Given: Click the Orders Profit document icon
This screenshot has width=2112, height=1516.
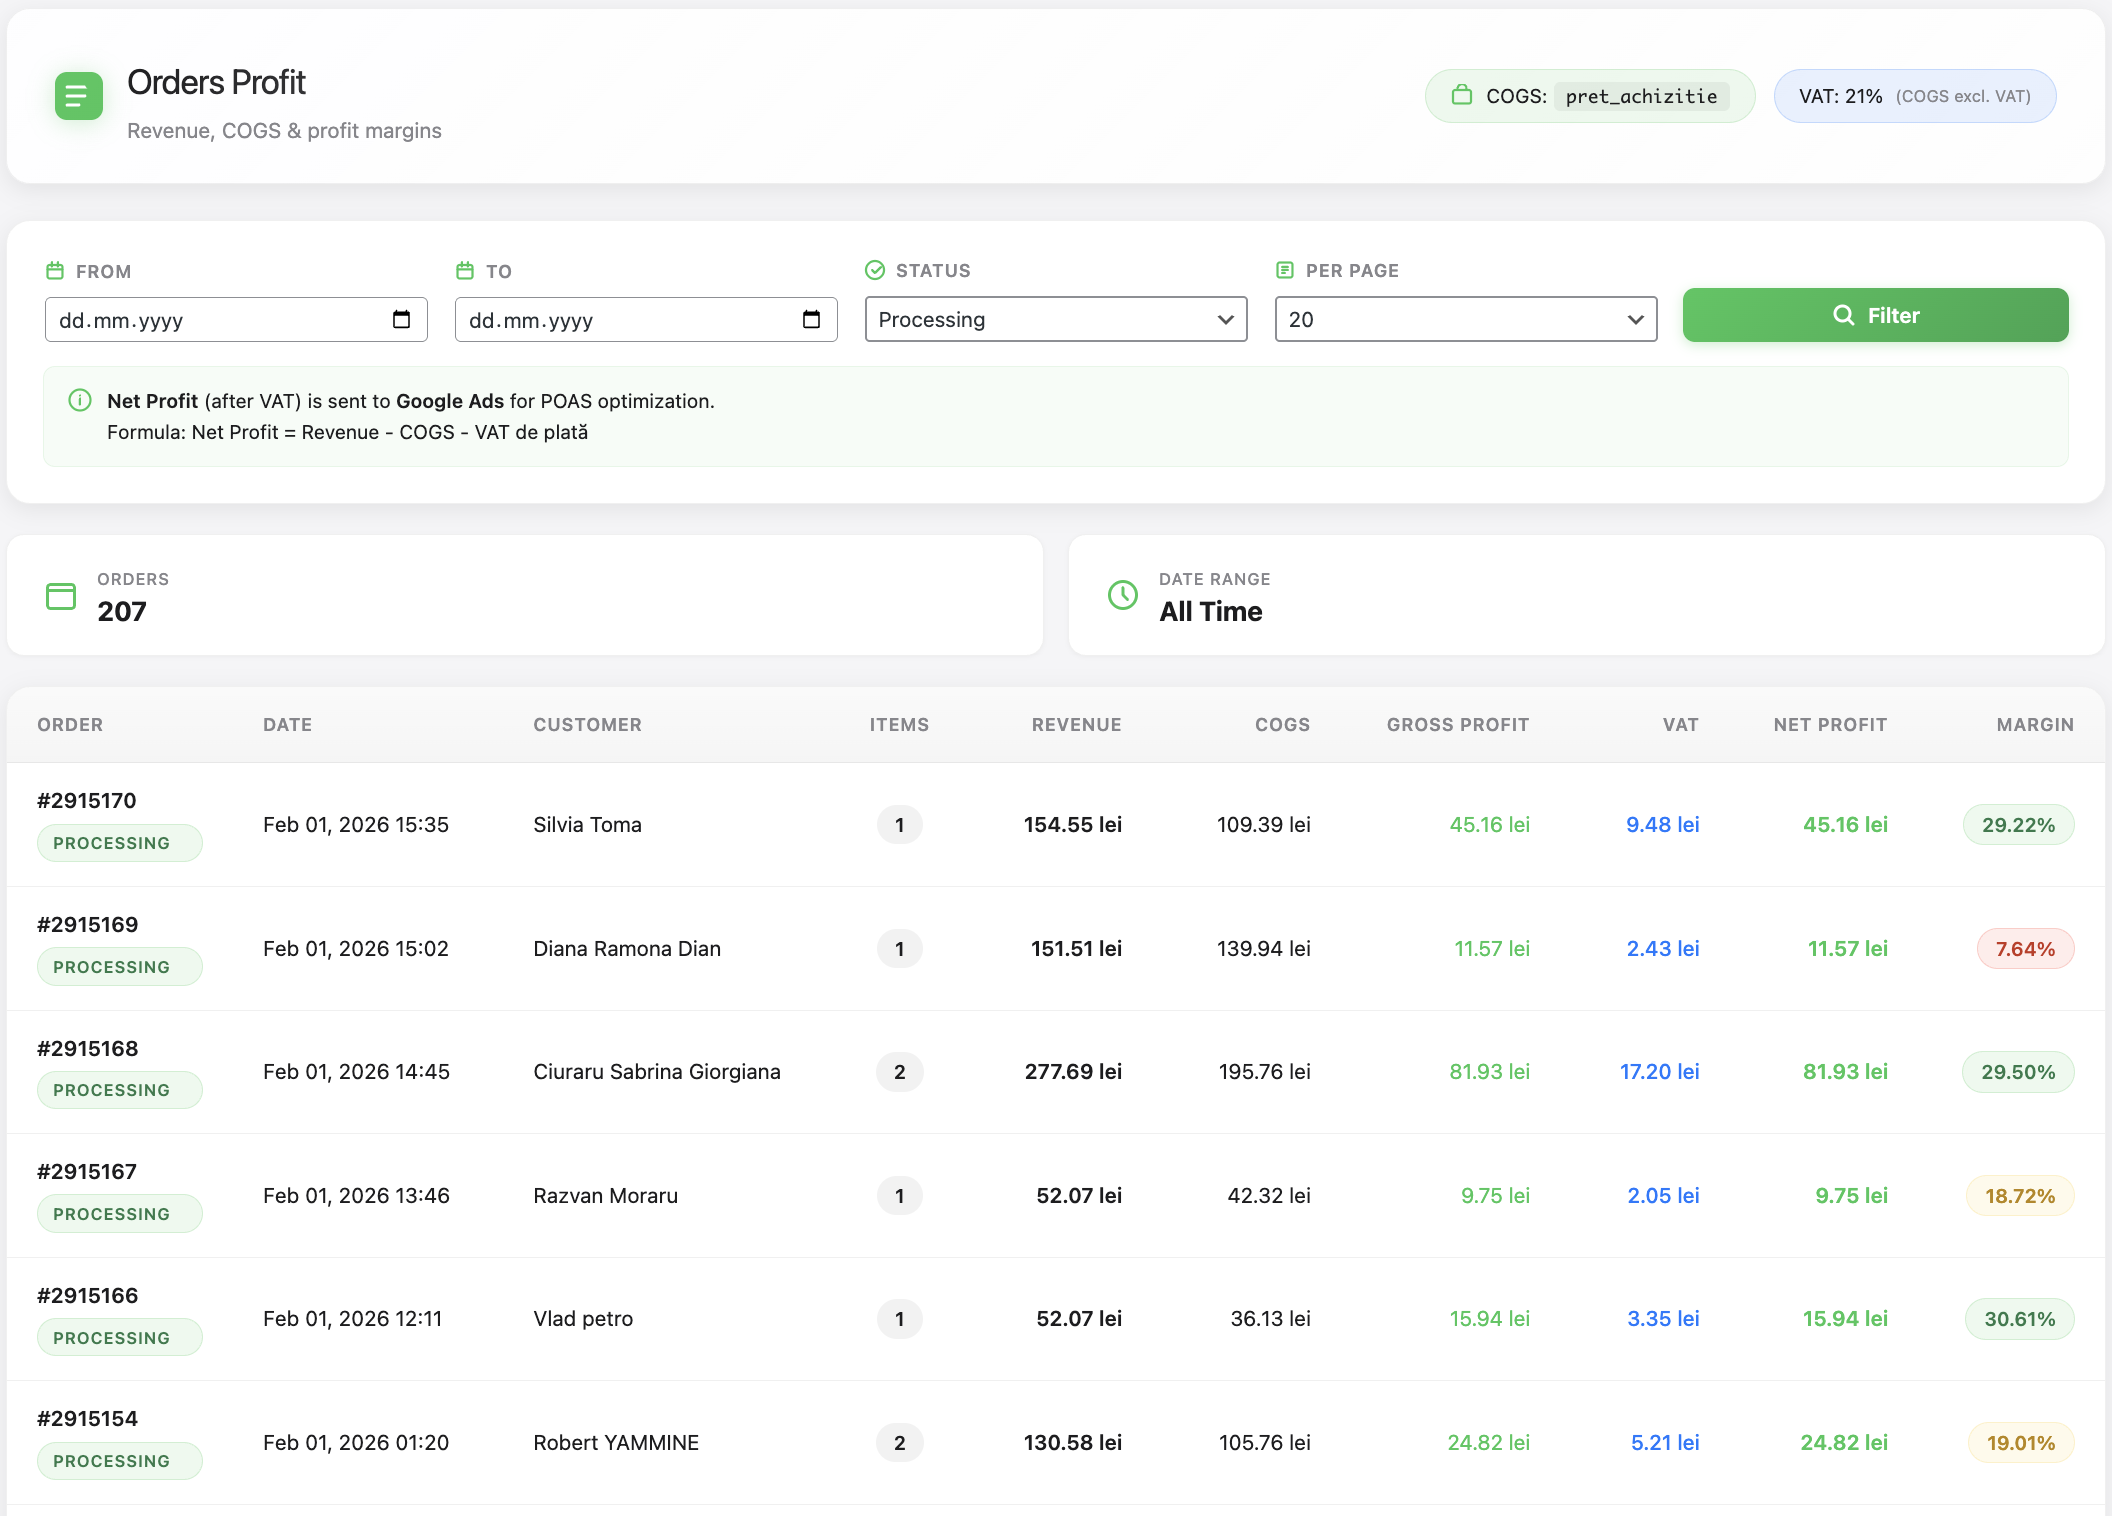Looking at the screenshot, I should (x=78, y=96).
